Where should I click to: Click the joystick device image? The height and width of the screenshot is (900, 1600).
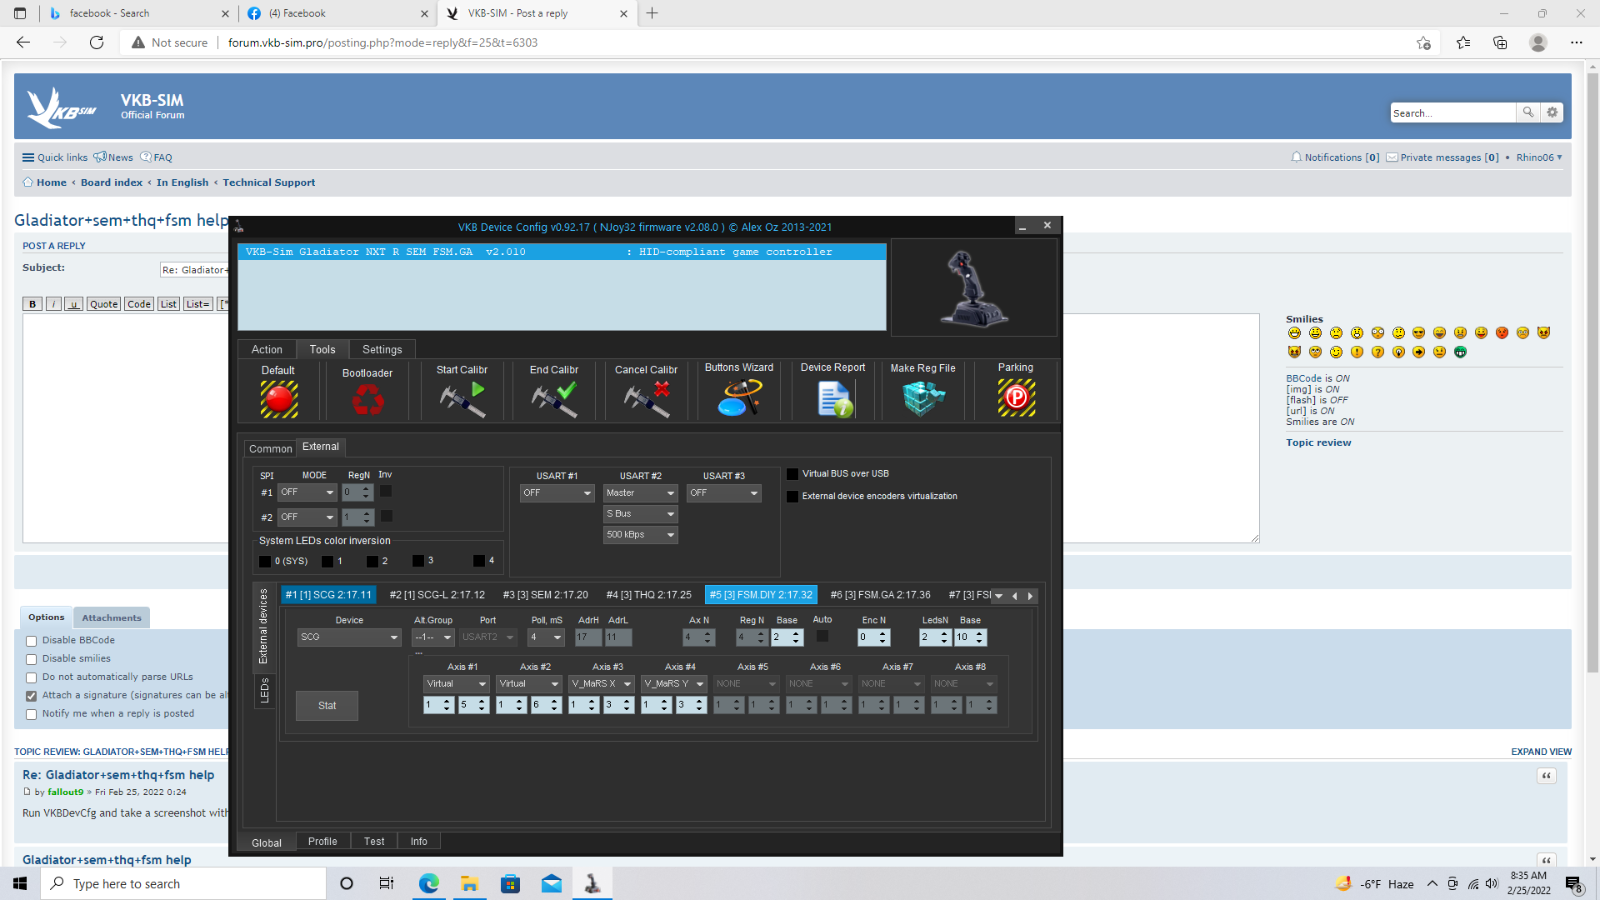[973, 288]
